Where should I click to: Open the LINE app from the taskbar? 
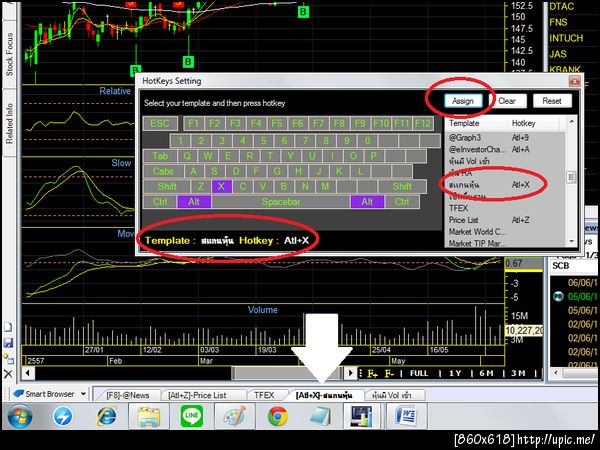click(192, 417)
